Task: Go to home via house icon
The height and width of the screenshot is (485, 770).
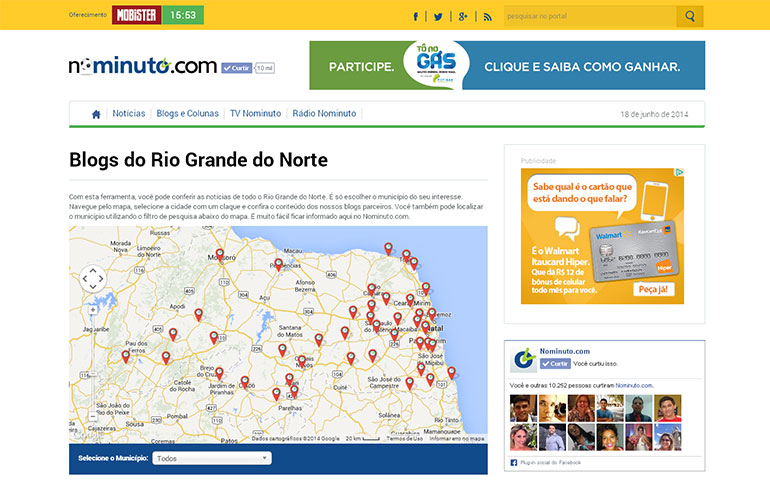Action: tap(96, 114)
